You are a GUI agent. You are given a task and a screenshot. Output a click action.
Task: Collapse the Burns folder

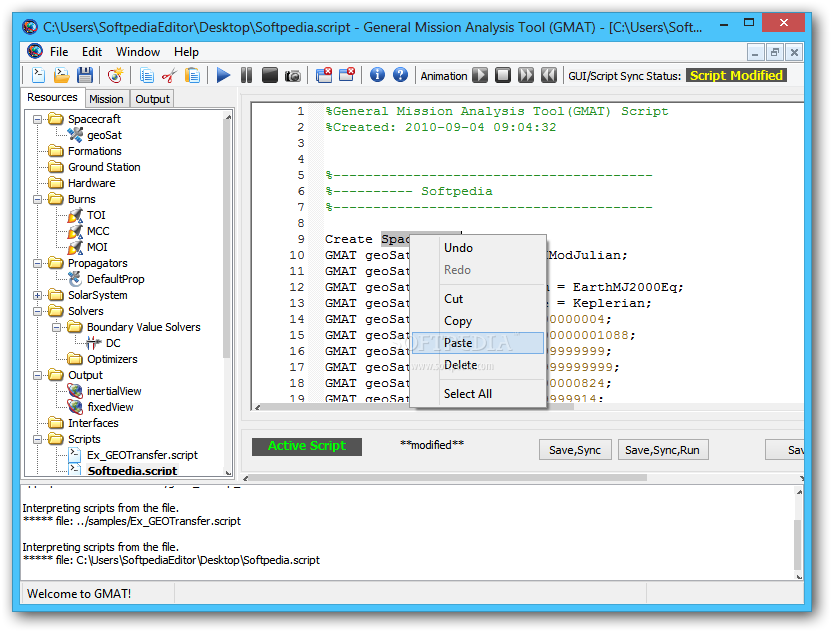pos(37,200)
